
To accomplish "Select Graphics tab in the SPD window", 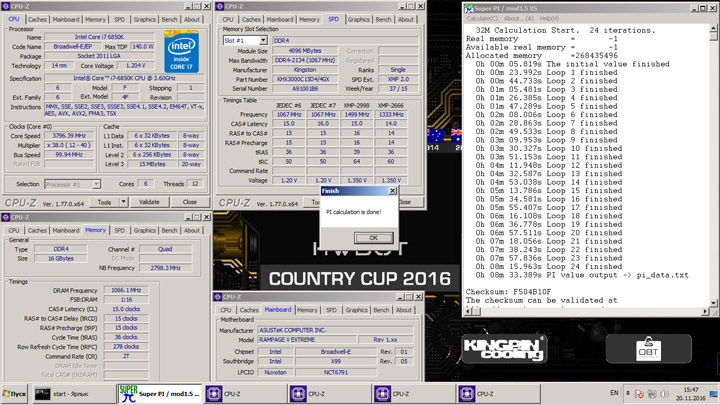I will point(359,19).
